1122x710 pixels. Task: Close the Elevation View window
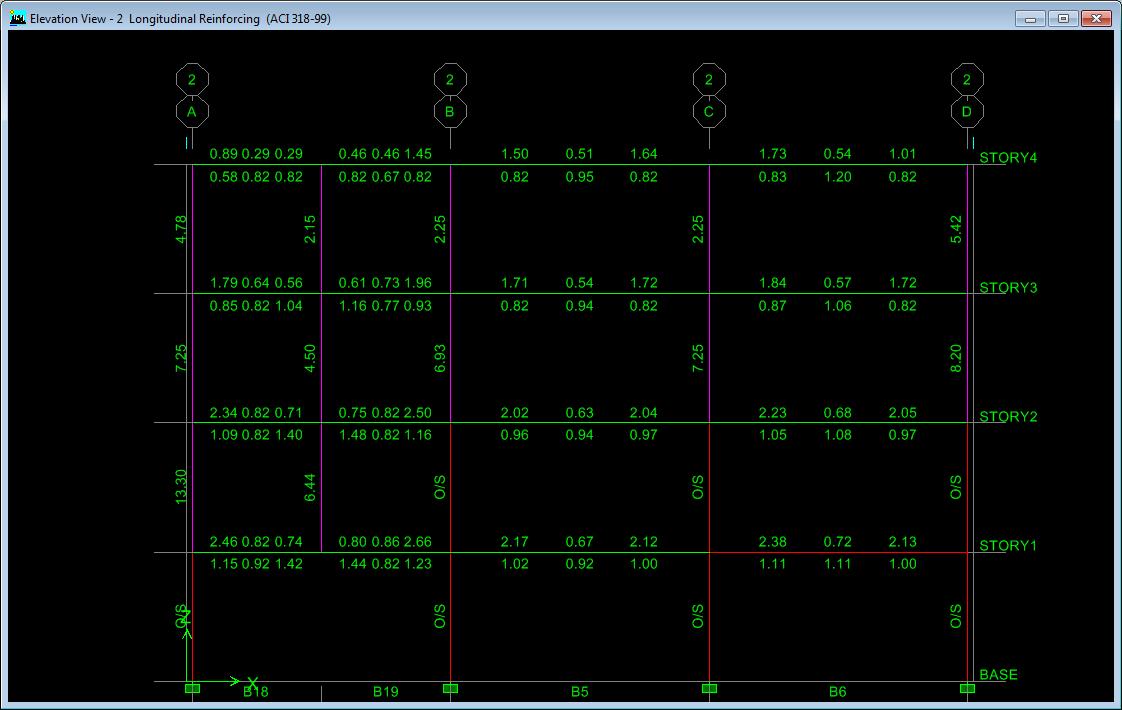1096,19
